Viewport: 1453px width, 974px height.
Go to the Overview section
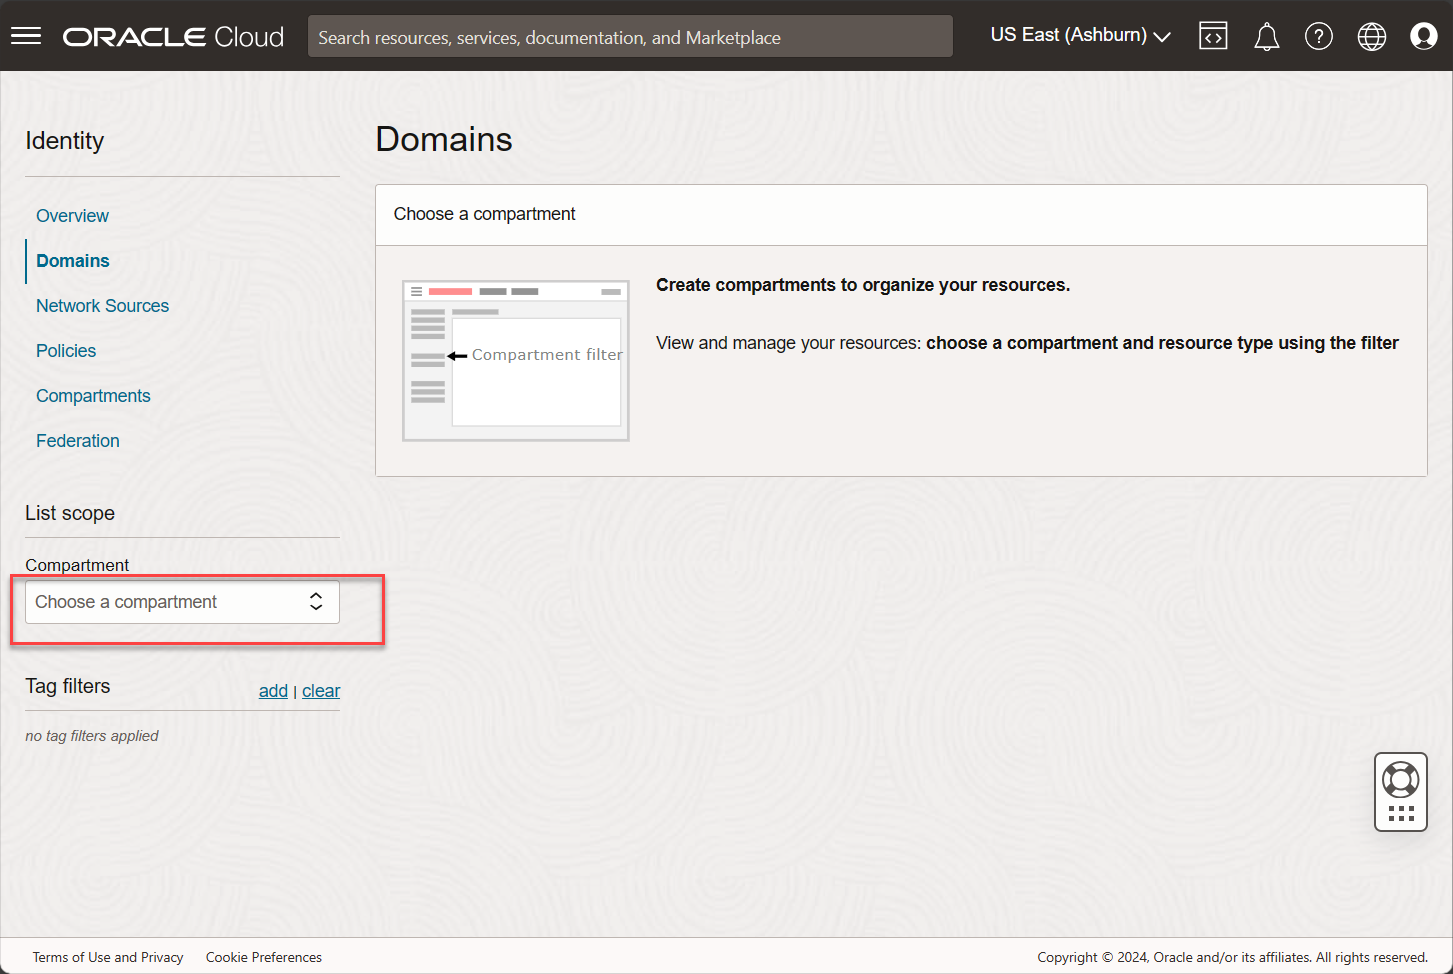coord(72,216)
